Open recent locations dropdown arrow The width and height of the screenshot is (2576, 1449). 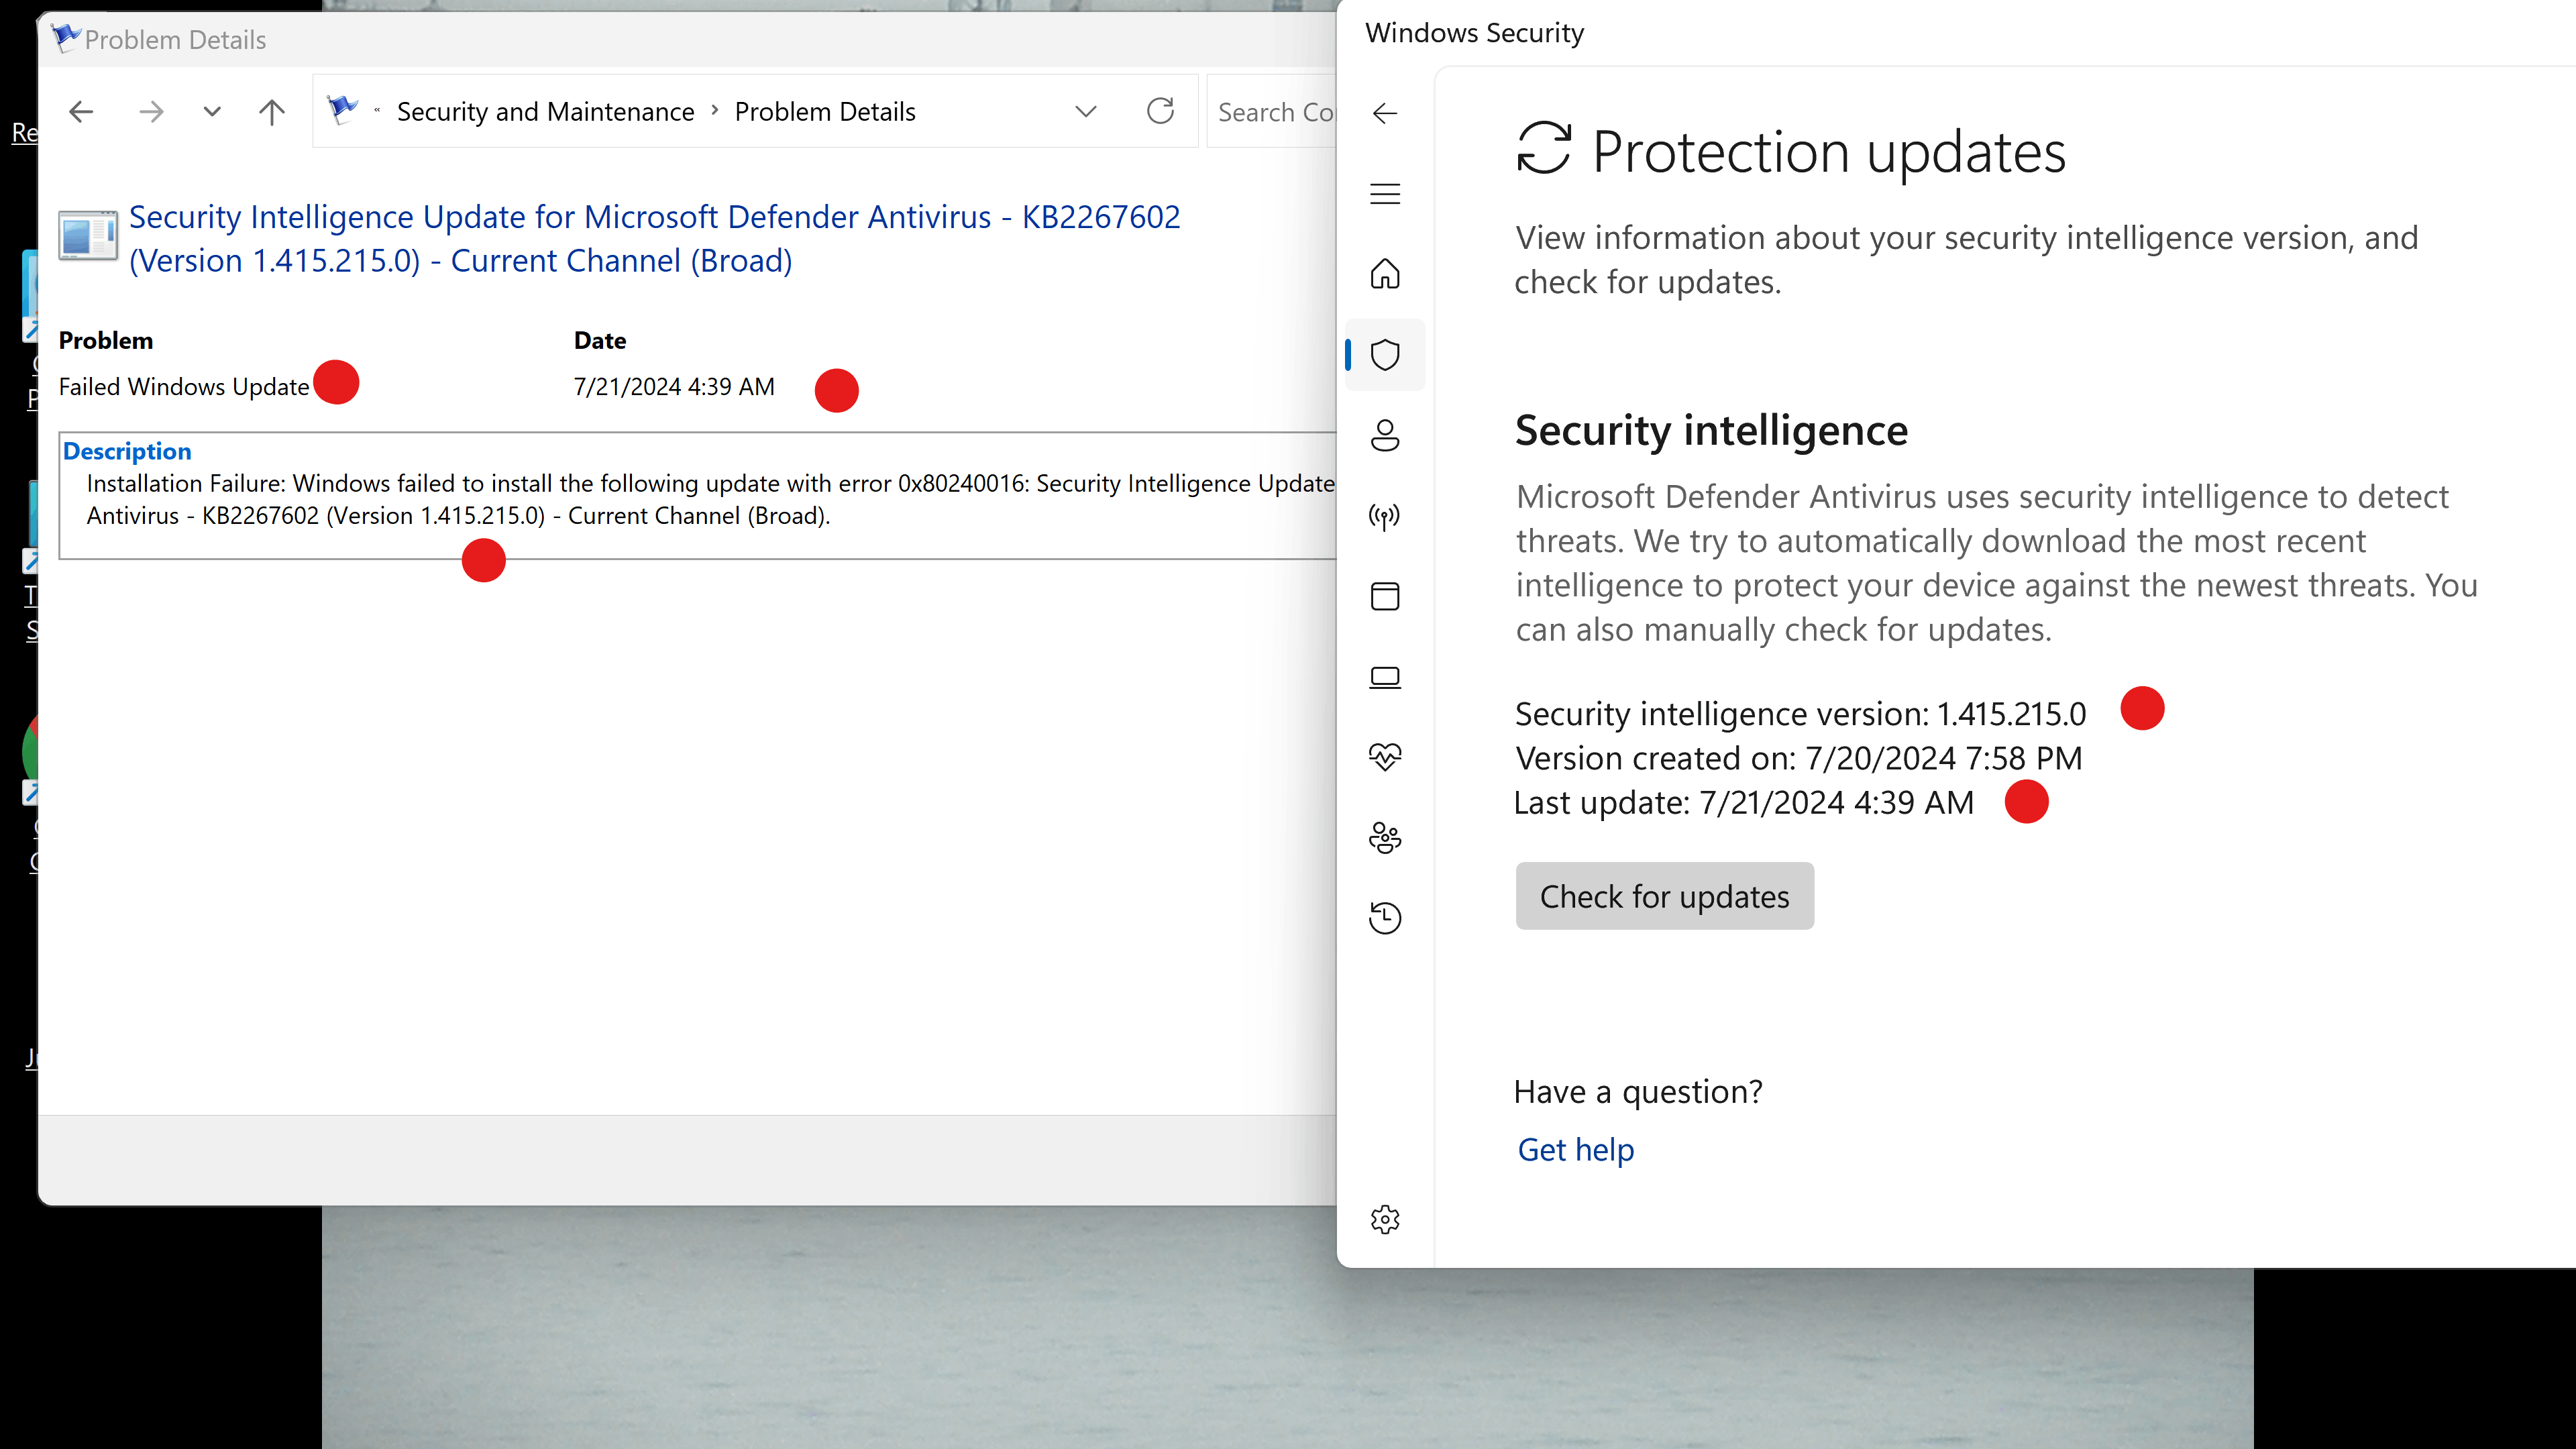click(x=211, y=111)
